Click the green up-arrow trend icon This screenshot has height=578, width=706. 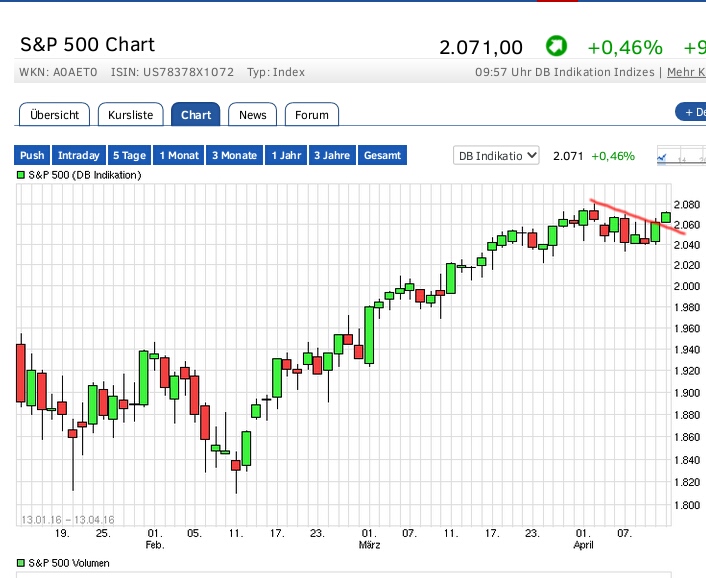(x=555, y=46)
